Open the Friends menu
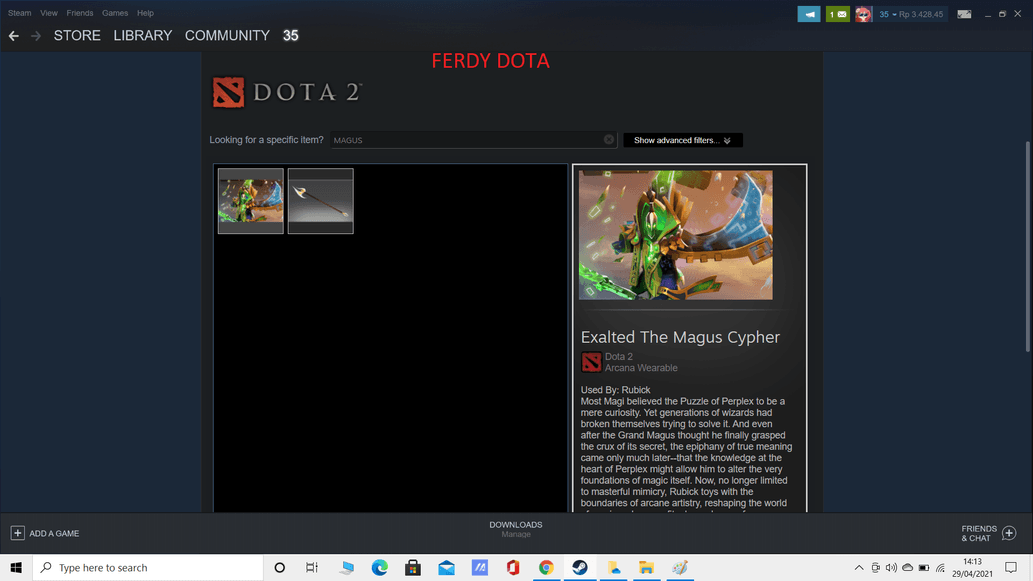 click(80, 13)
